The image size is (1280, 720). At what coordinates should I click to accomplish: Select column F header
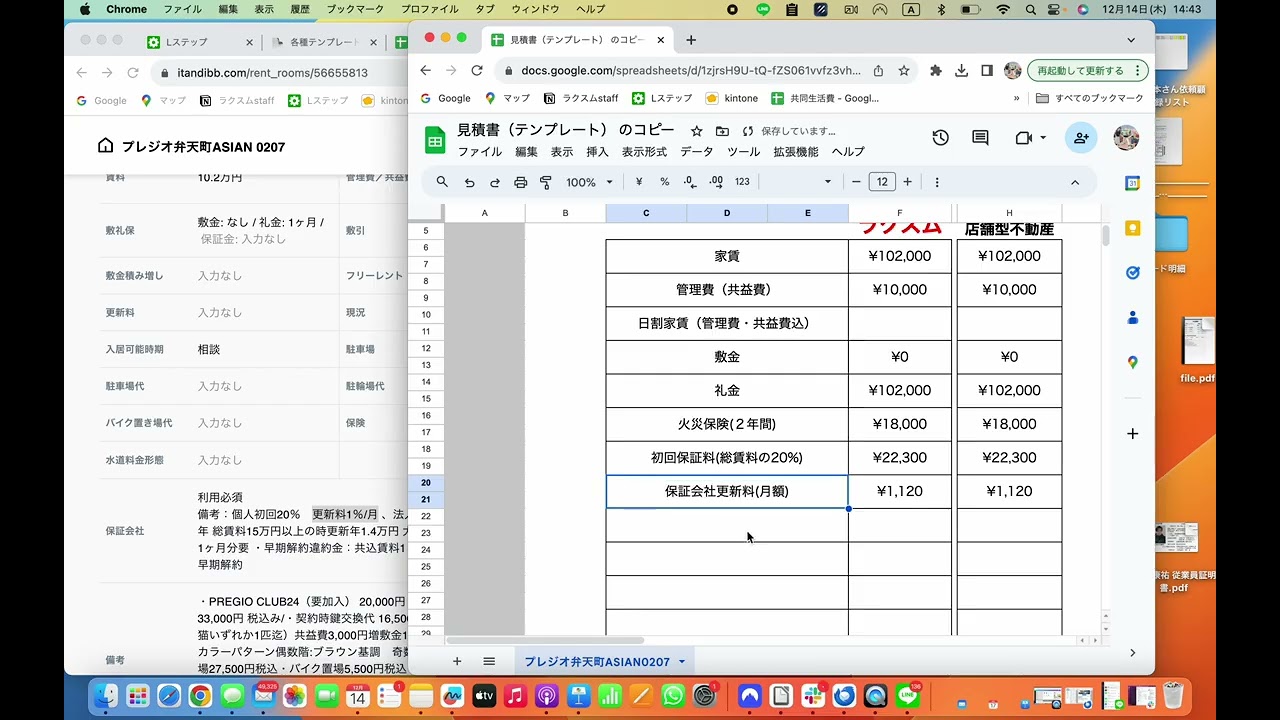[x=900, y=213]
